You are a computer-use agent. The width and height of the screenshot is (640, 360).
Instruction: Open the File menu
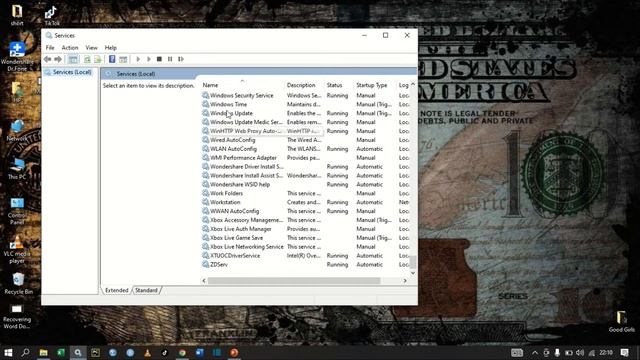pyautogui.click(x=50, y=48)
